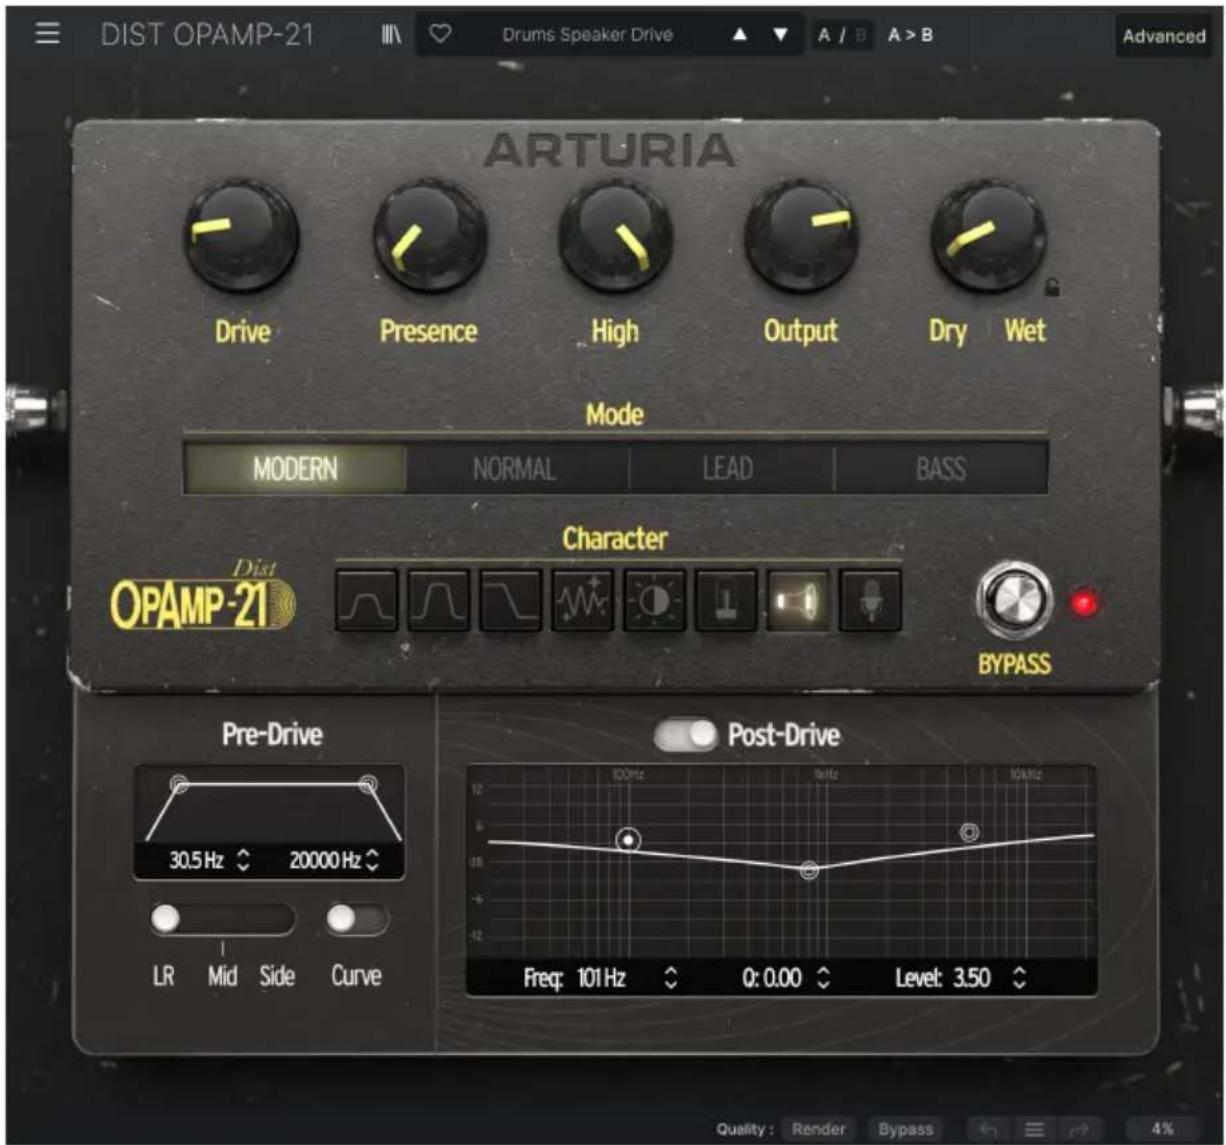Select the microphone Character icon

(871, 601)
